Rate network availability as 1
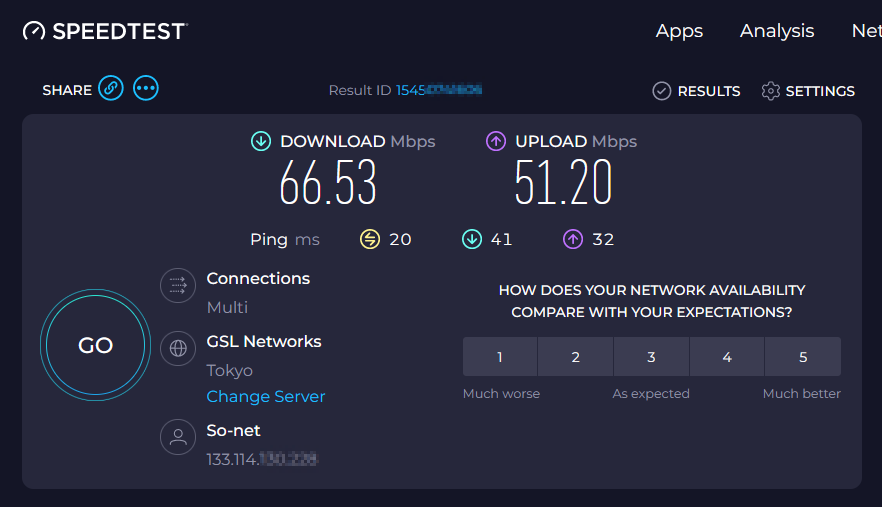882x507 pixels. coord(500,357)
